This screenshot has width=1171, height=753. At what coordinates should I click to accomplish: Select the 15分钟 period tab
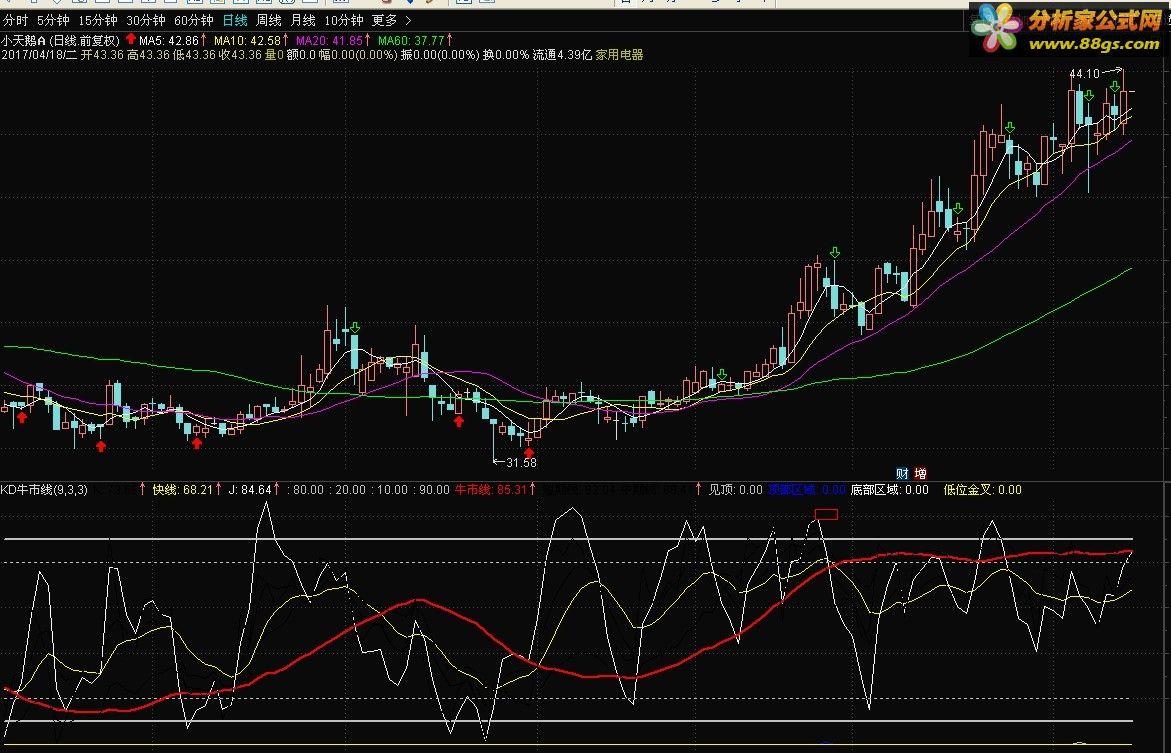98,20
